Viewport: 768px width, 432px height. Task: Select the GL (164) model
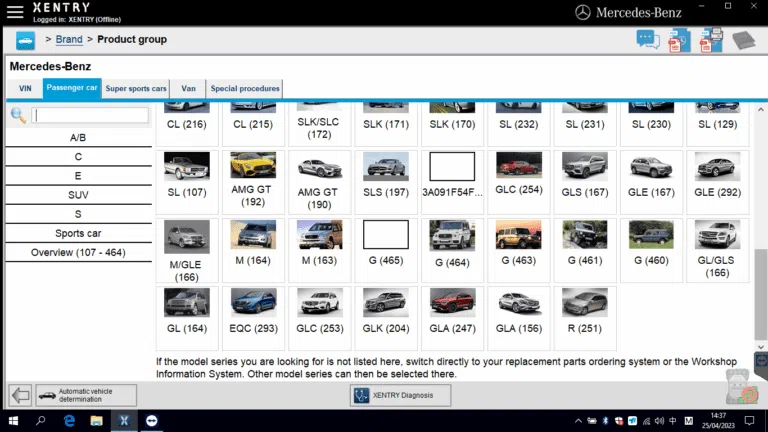[187, 318]
